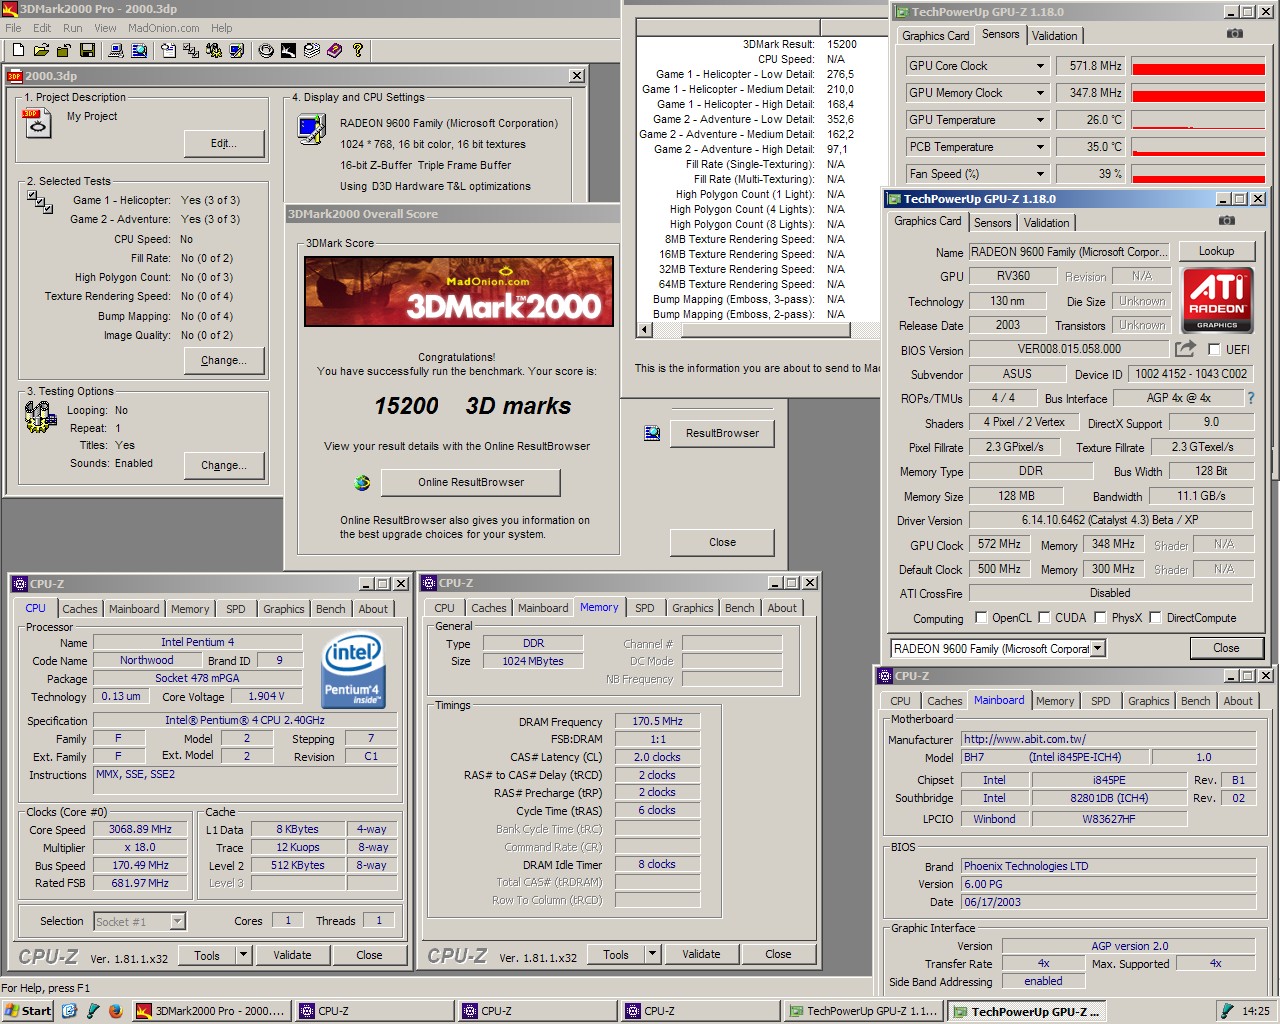Click the camera screenshot icon in front GPU-Z
The image size is (1280, 1024).
(1227, 221)
